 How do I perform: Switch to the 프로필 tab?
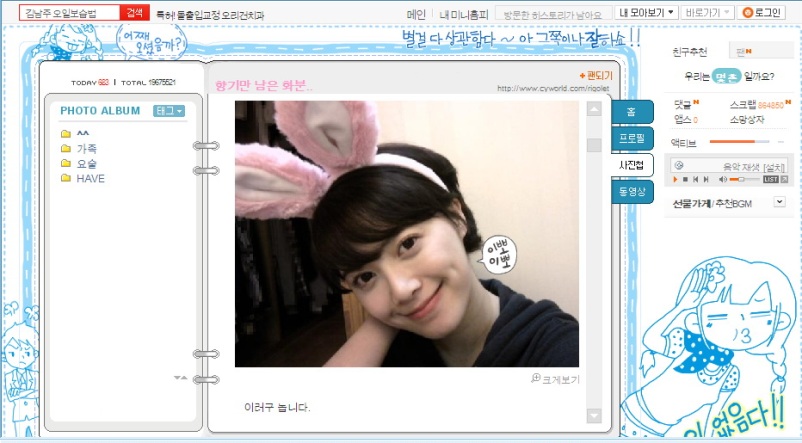(632, 138)
